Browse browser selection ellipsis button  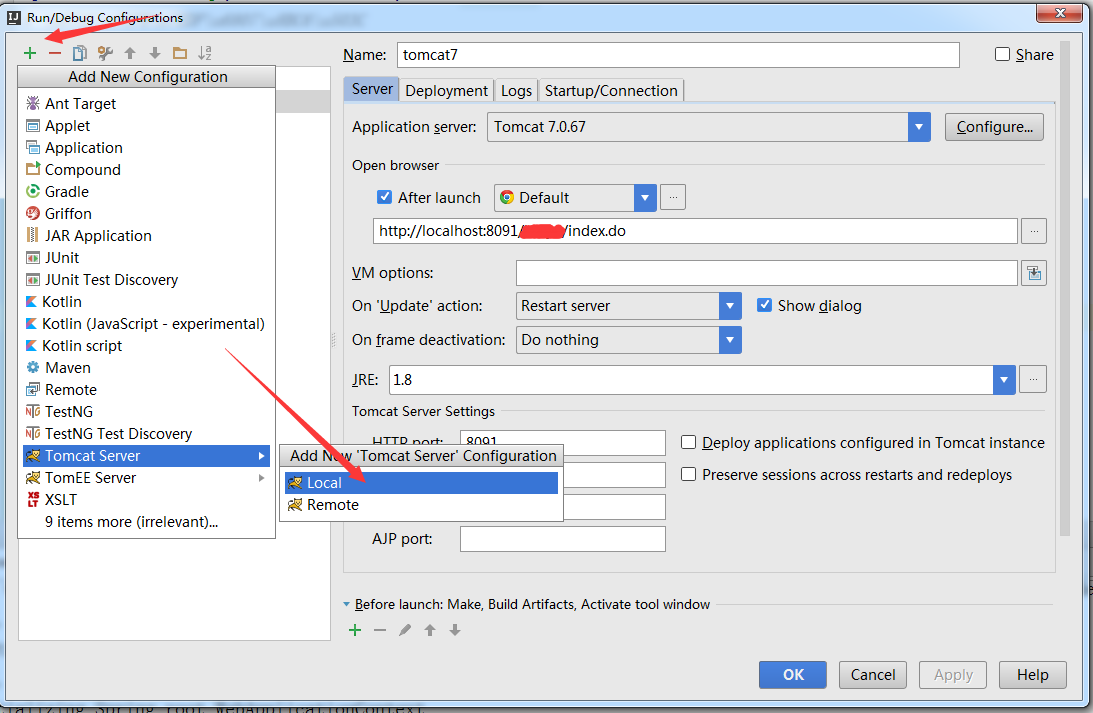pyautogui.click(x=673, y=197)
